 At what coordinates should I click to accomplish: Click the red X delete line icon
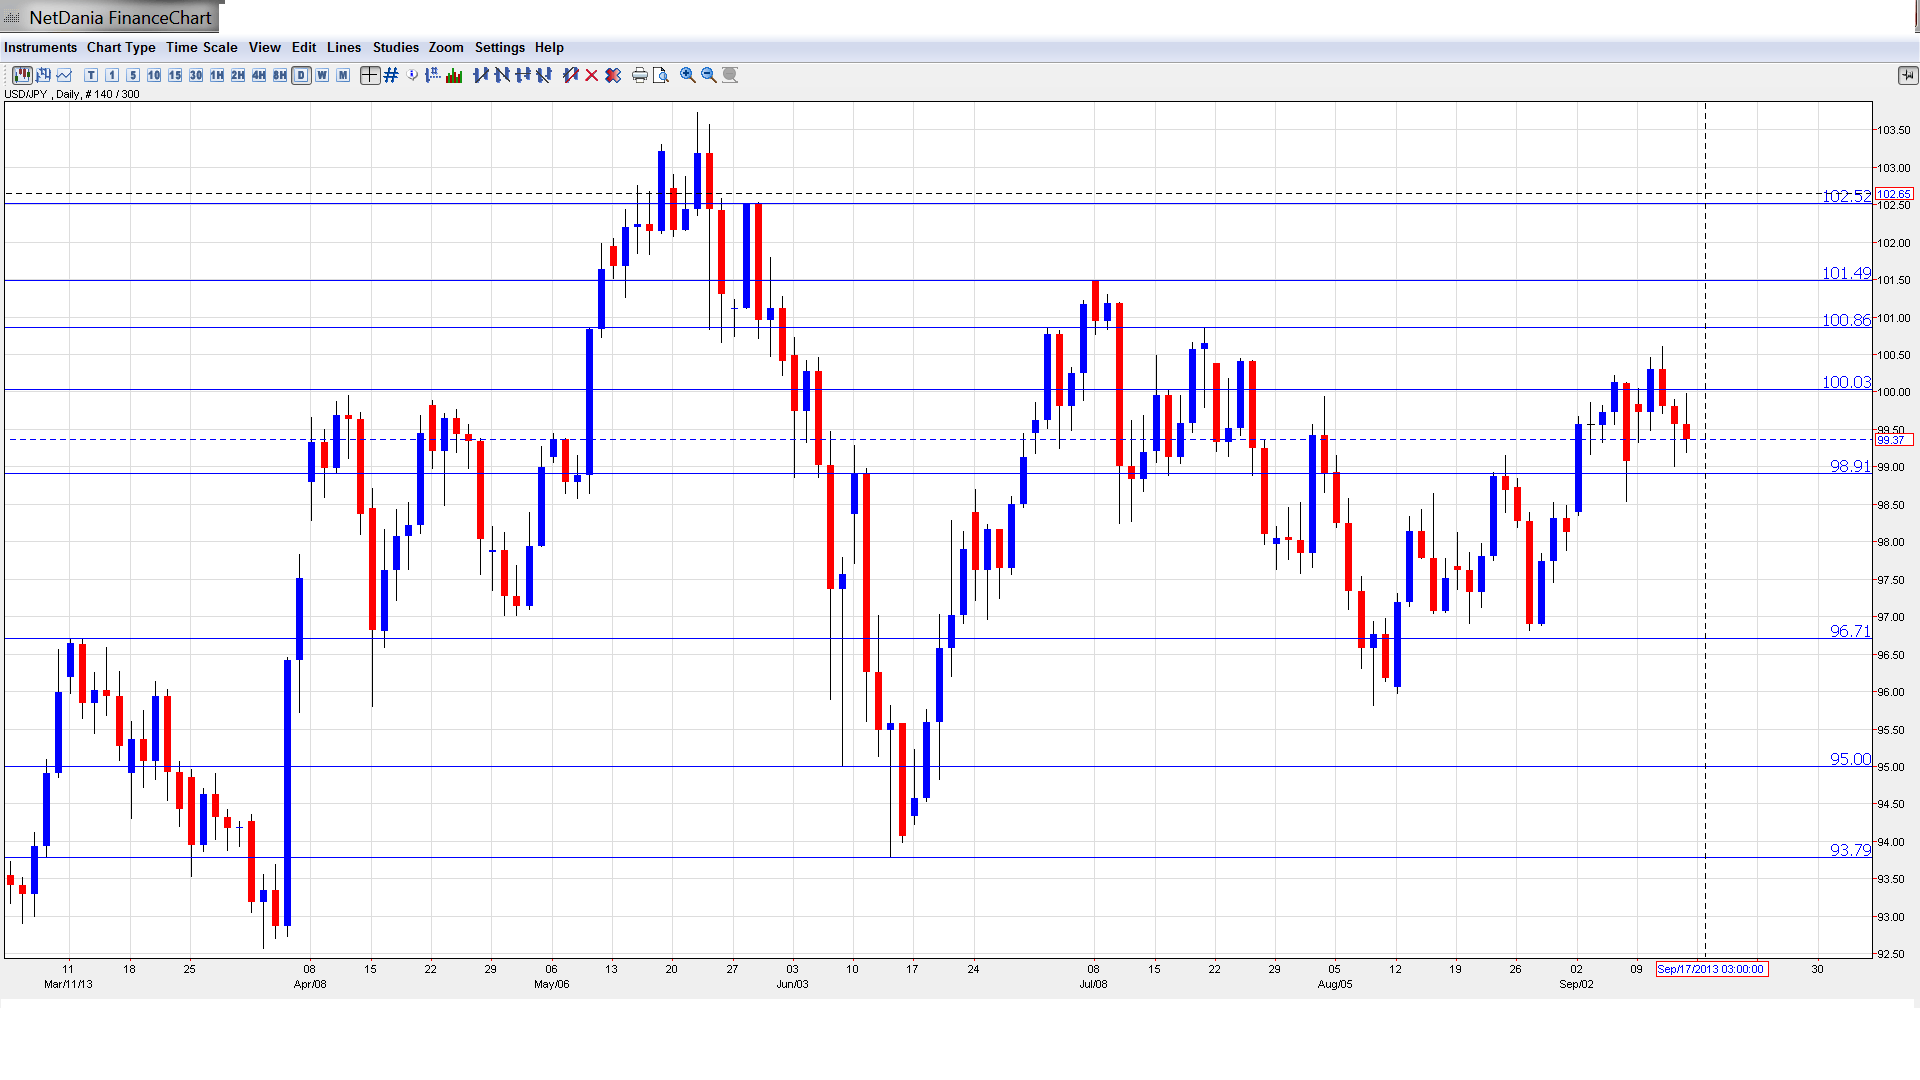pyautogui.click(x=592, y=75)
